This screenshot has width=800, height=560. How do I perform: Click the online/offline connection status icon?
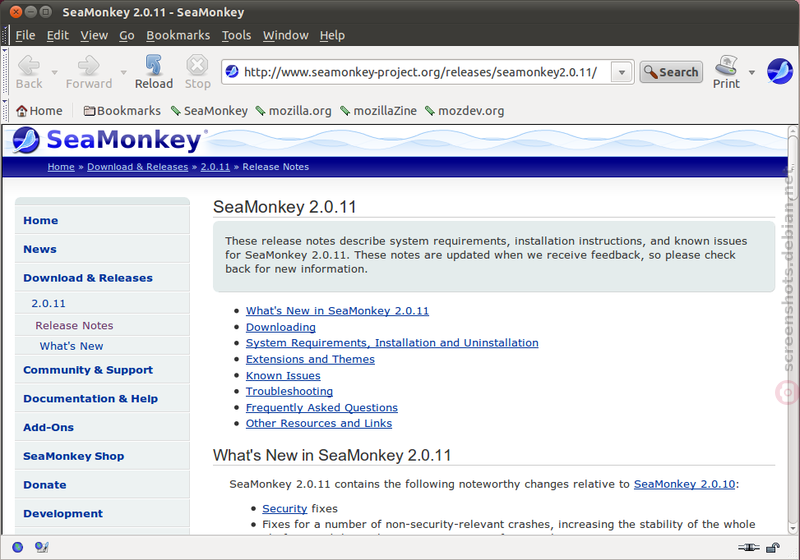[x=748, y=547]
